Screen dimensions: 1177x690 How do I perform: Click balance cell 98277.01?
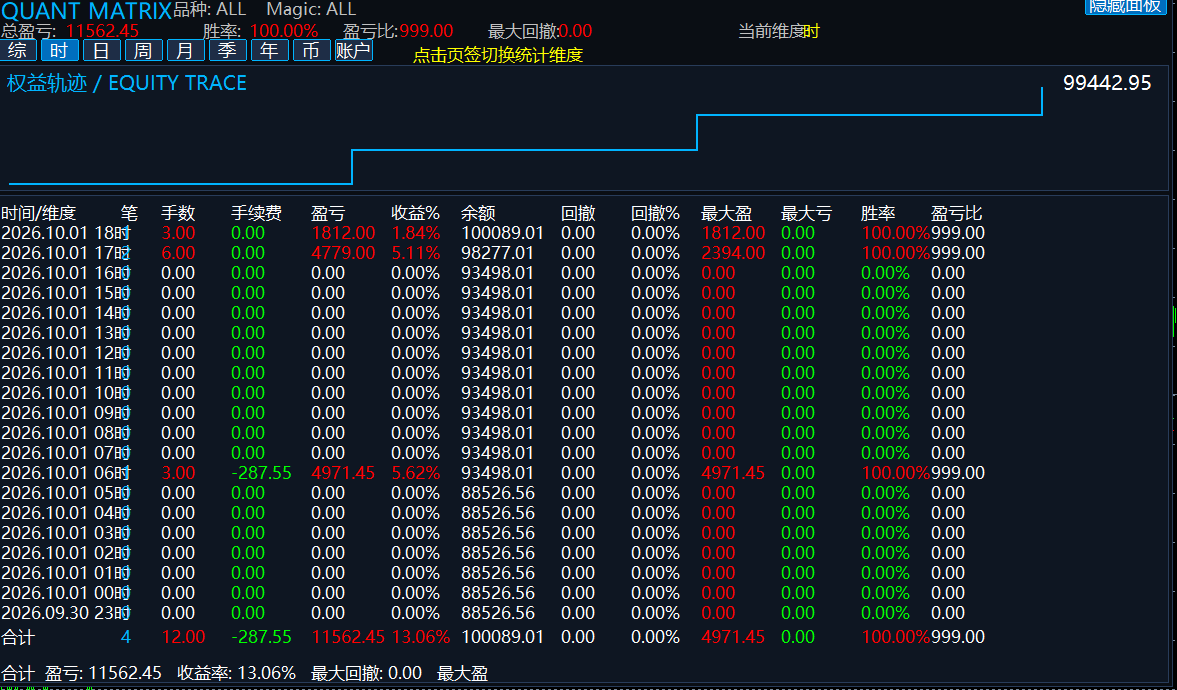[498, 253]
